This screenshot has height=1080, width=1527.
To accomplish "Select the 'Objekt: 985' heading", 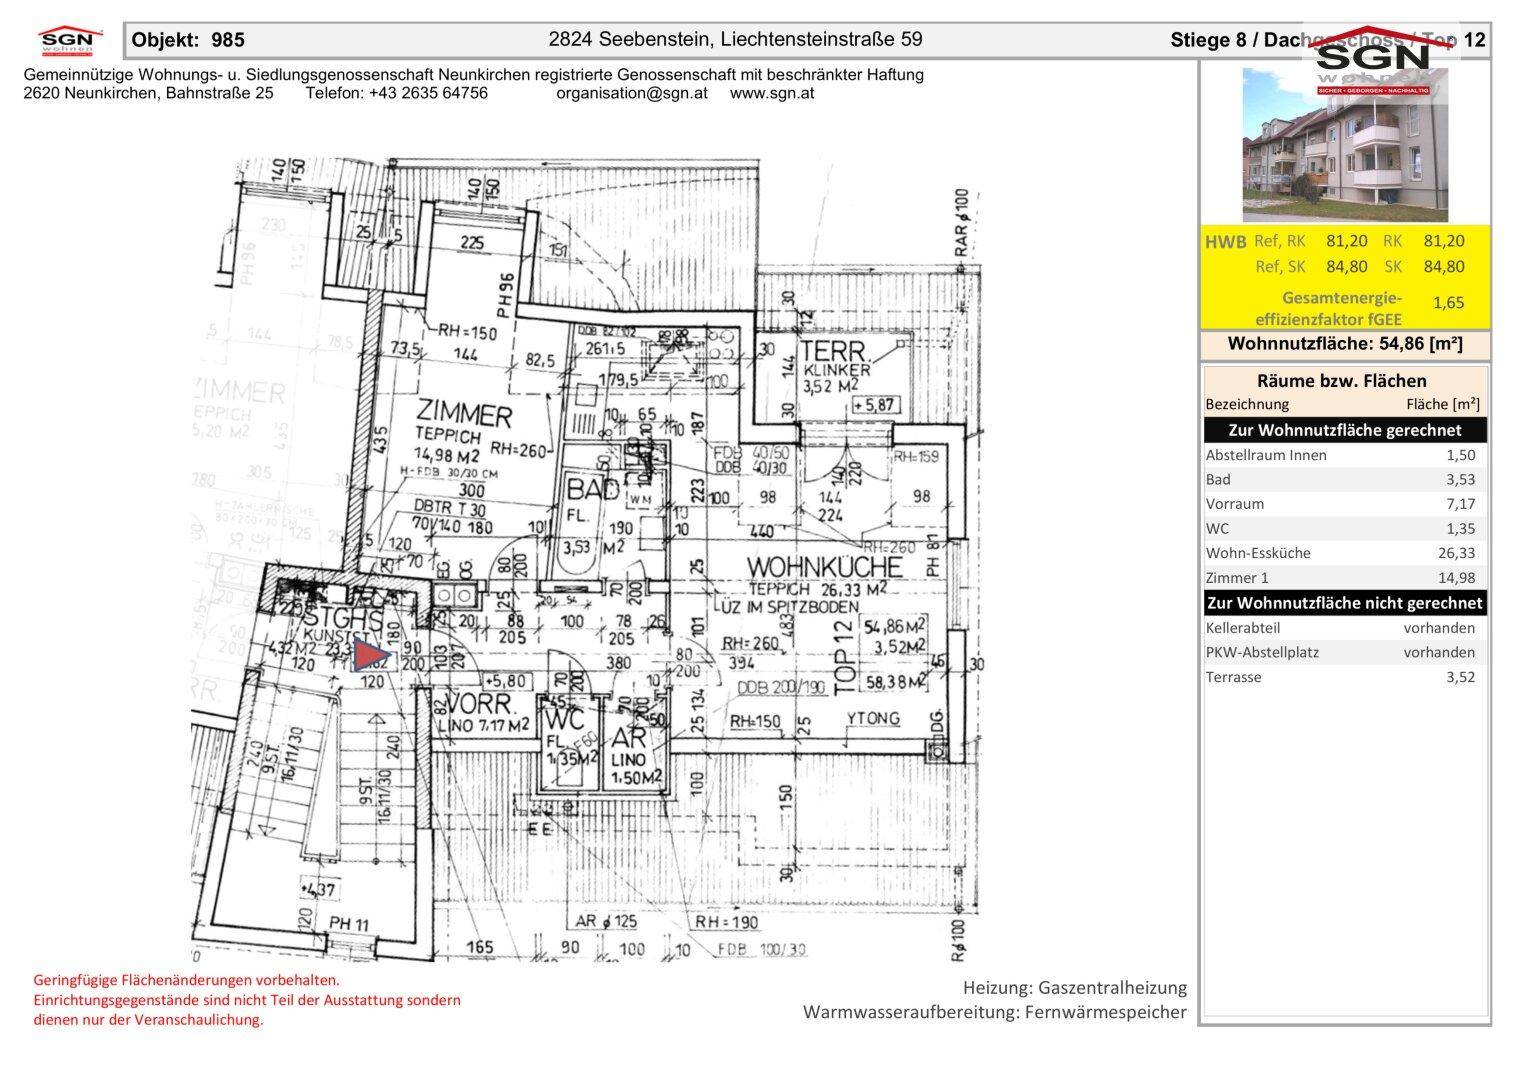I will 188,40.
